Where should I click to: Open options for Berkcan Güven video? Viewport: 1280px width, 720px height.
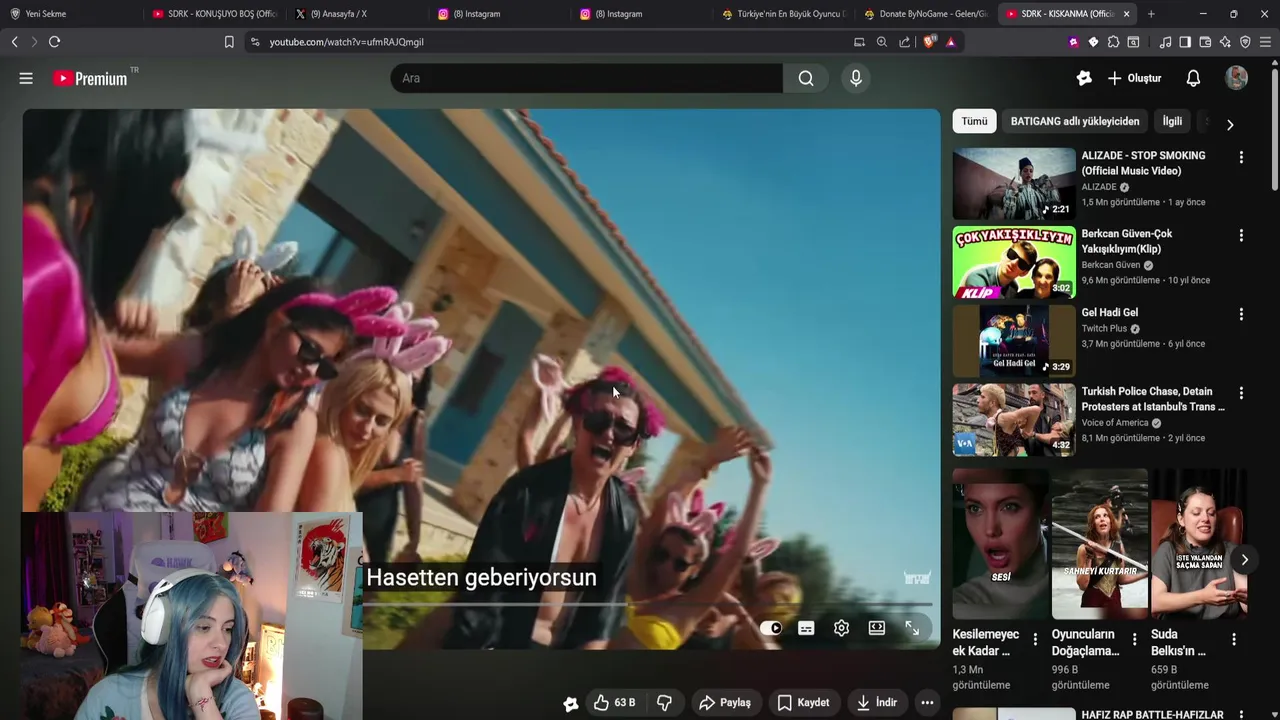click(1241, 235)
